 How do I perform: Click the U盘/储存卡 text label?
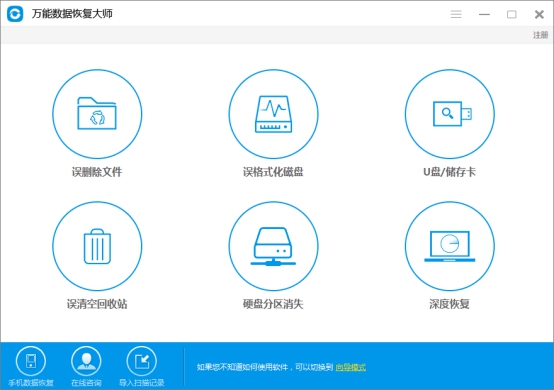pyautogui.click(x=449, y=172)
